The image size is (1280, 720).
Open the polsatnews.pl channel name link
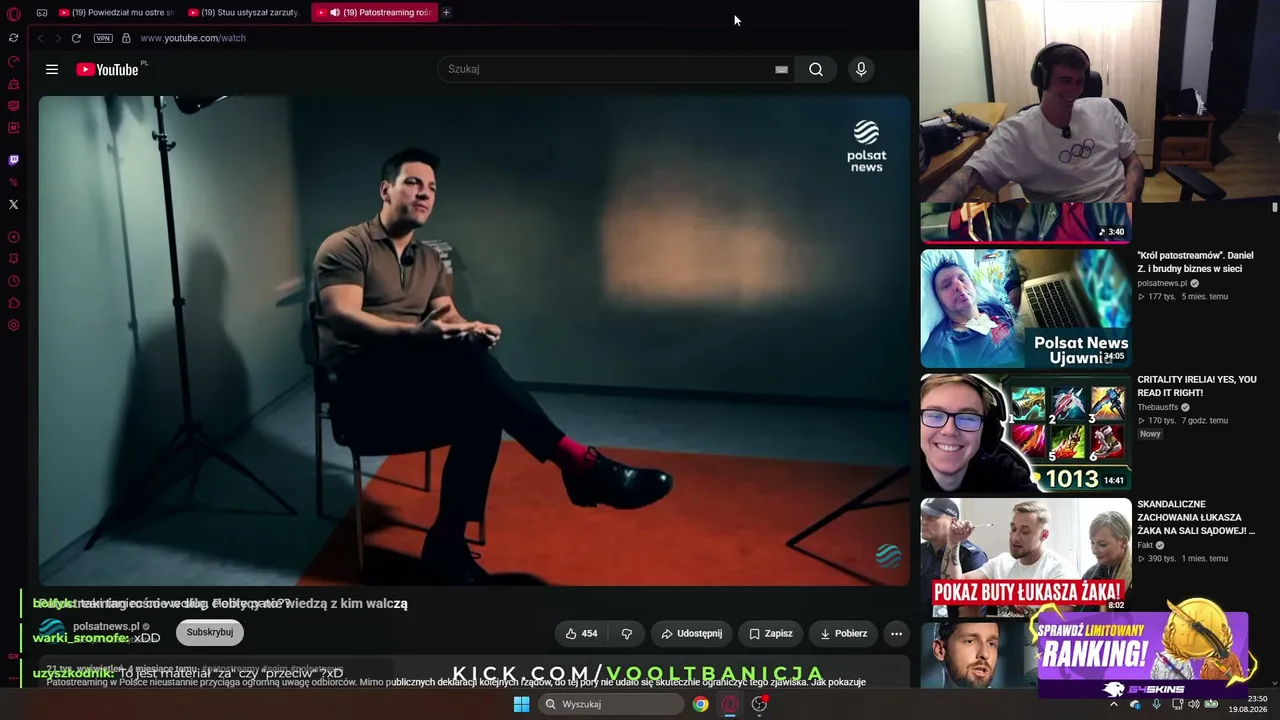[x=106, y=626]
